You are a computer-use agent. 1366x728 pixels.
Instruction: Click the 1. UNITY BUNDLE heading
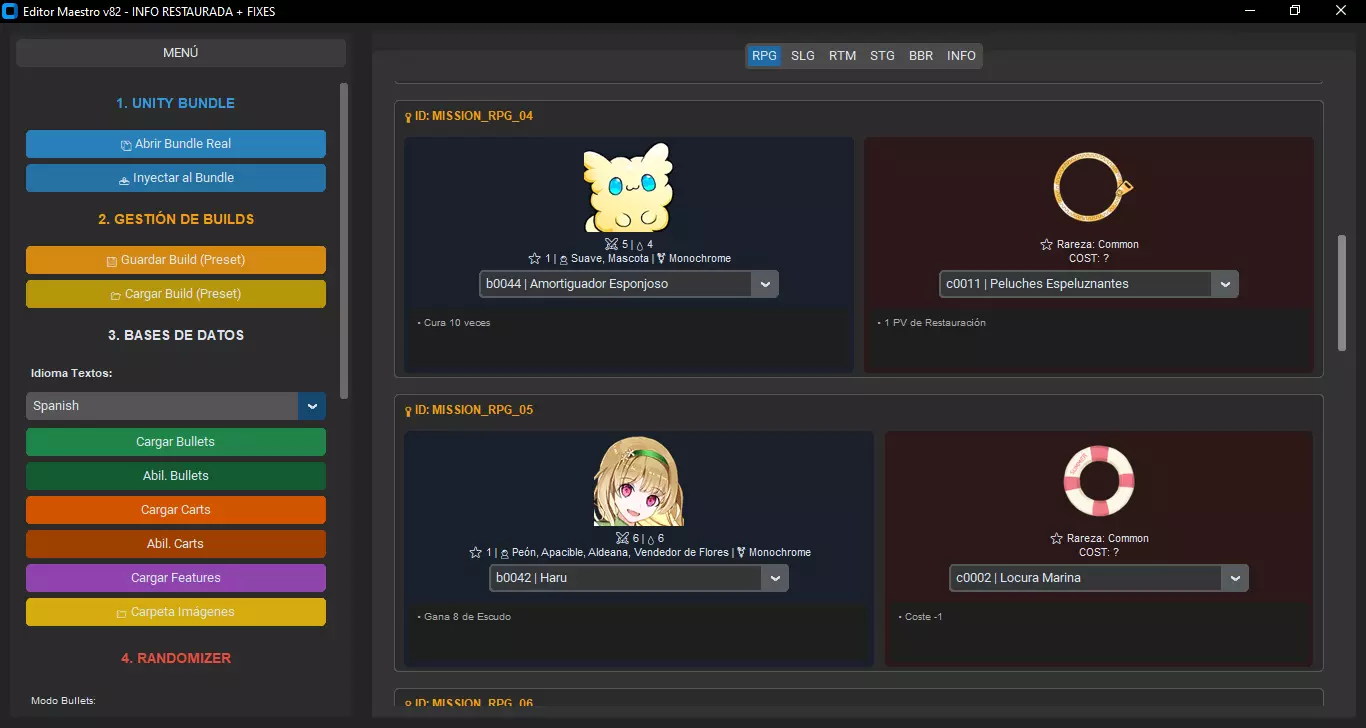[x=176, y=103]
